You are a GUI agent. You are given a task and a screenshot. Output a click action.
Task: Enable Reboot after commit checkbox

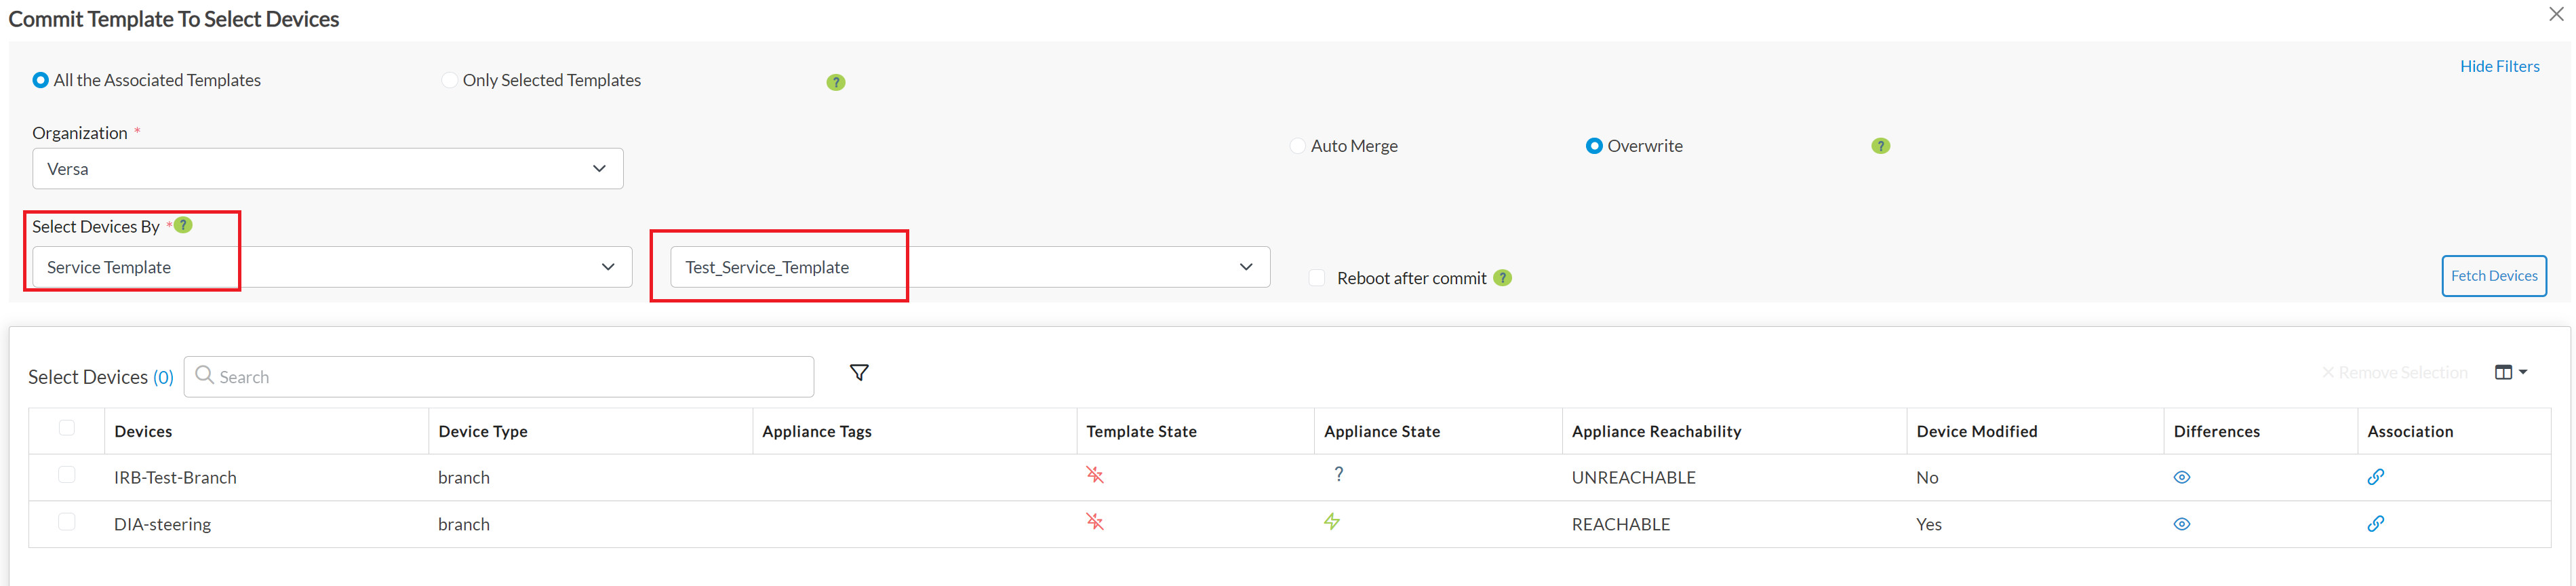click(x=1317, y=277)
